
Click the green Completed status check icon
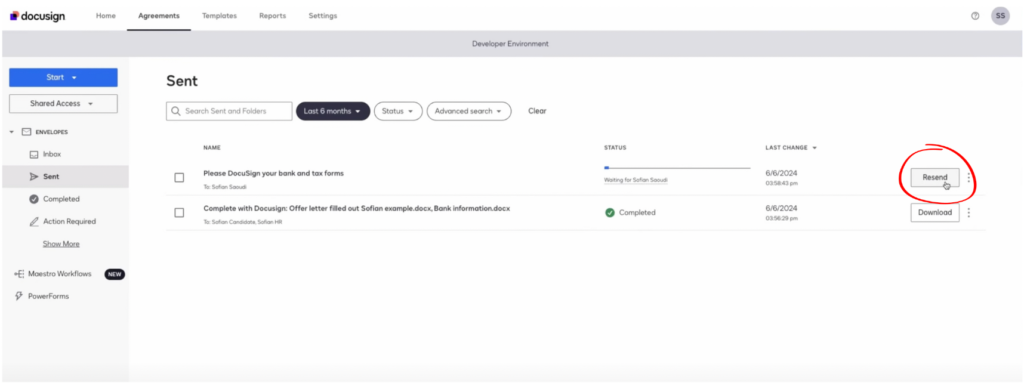point(610,212)
